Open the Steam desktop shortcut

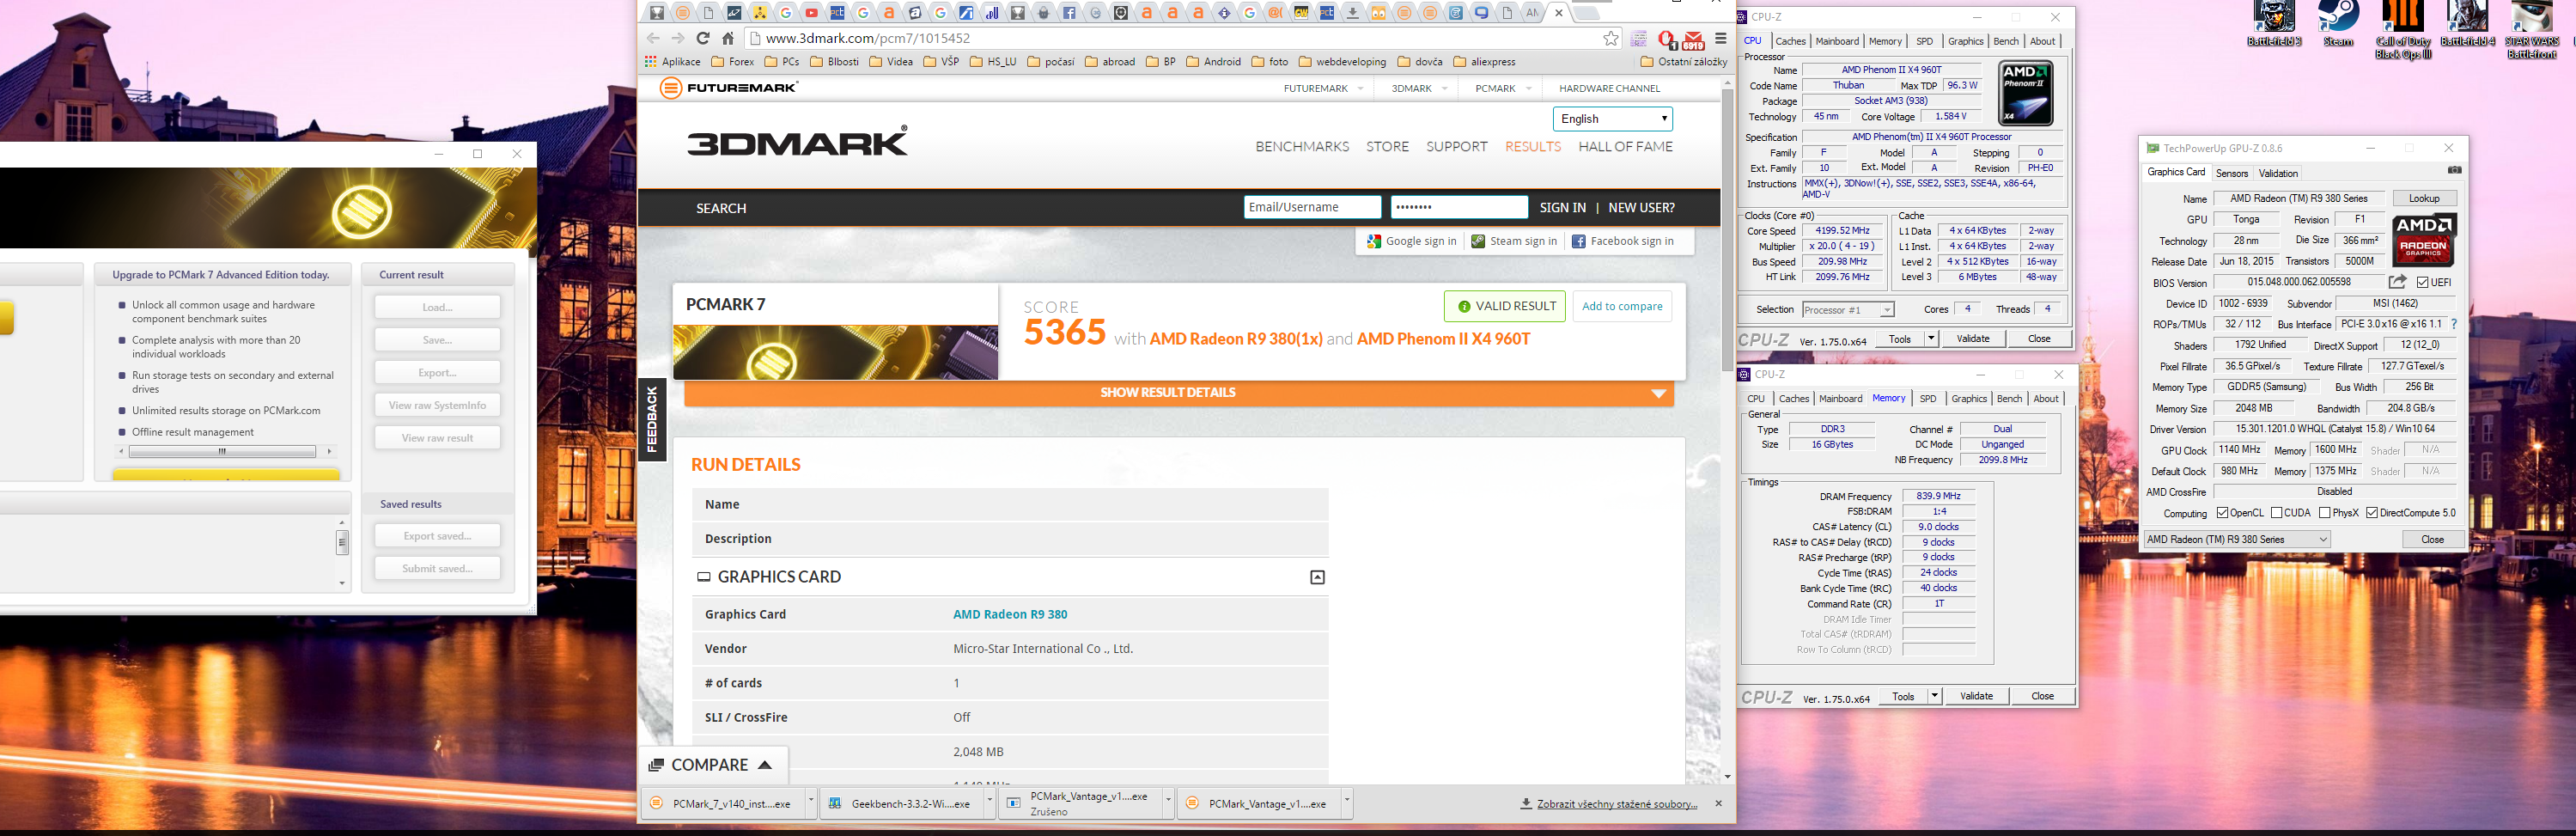click(x=2337, y=24)
